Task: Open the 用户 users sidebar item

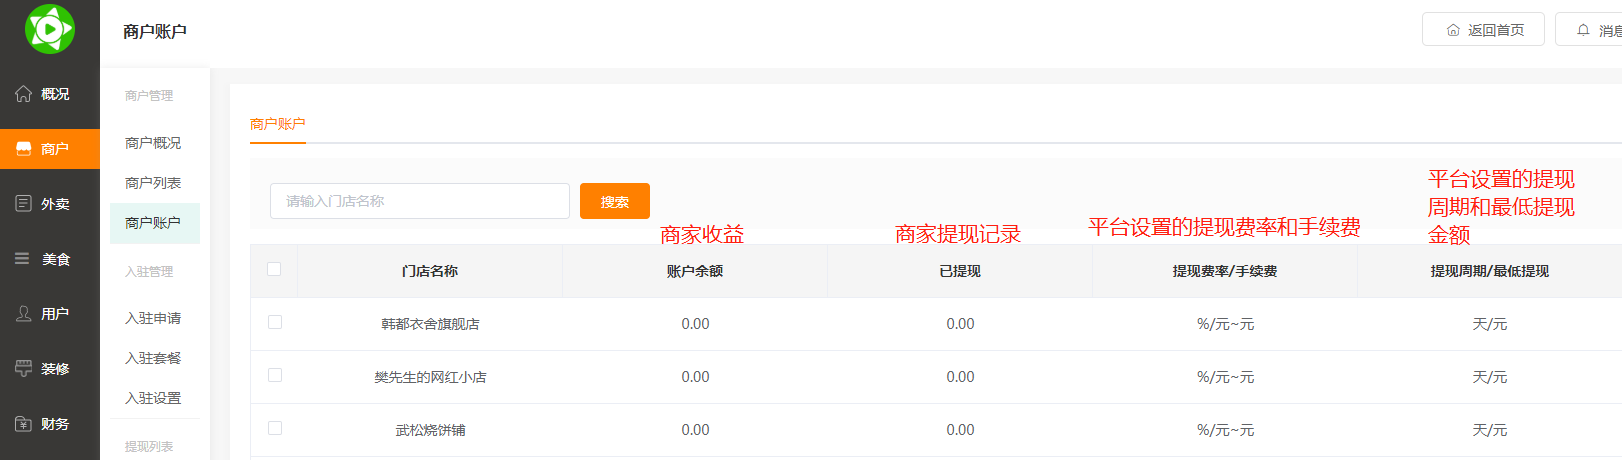Action: pos(50,314)
